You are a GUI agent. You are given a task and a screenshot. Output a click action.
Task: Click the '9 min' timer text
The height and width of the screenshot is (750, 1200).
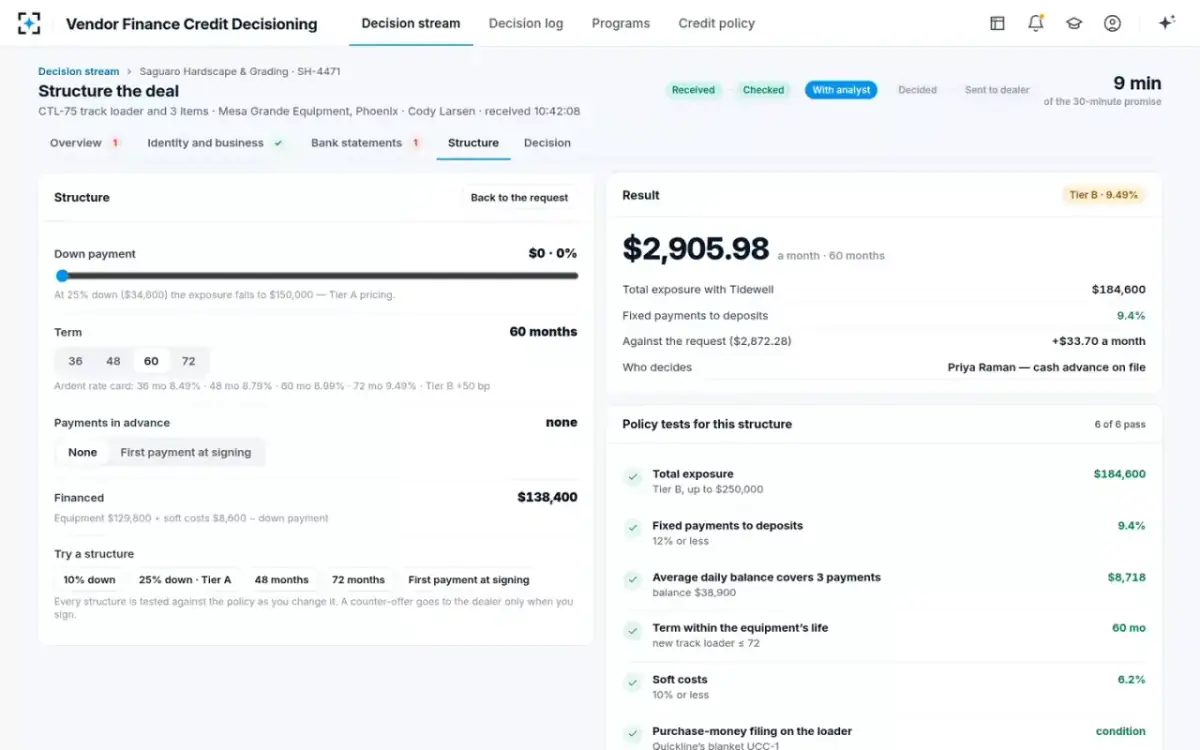(1138, 83)
